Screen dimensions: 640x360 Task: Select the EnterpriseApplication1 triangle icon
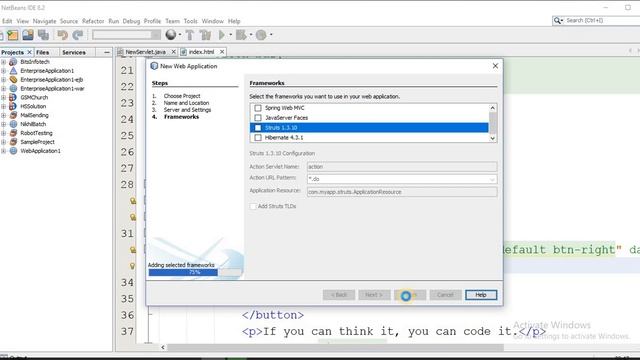(13, 71)
